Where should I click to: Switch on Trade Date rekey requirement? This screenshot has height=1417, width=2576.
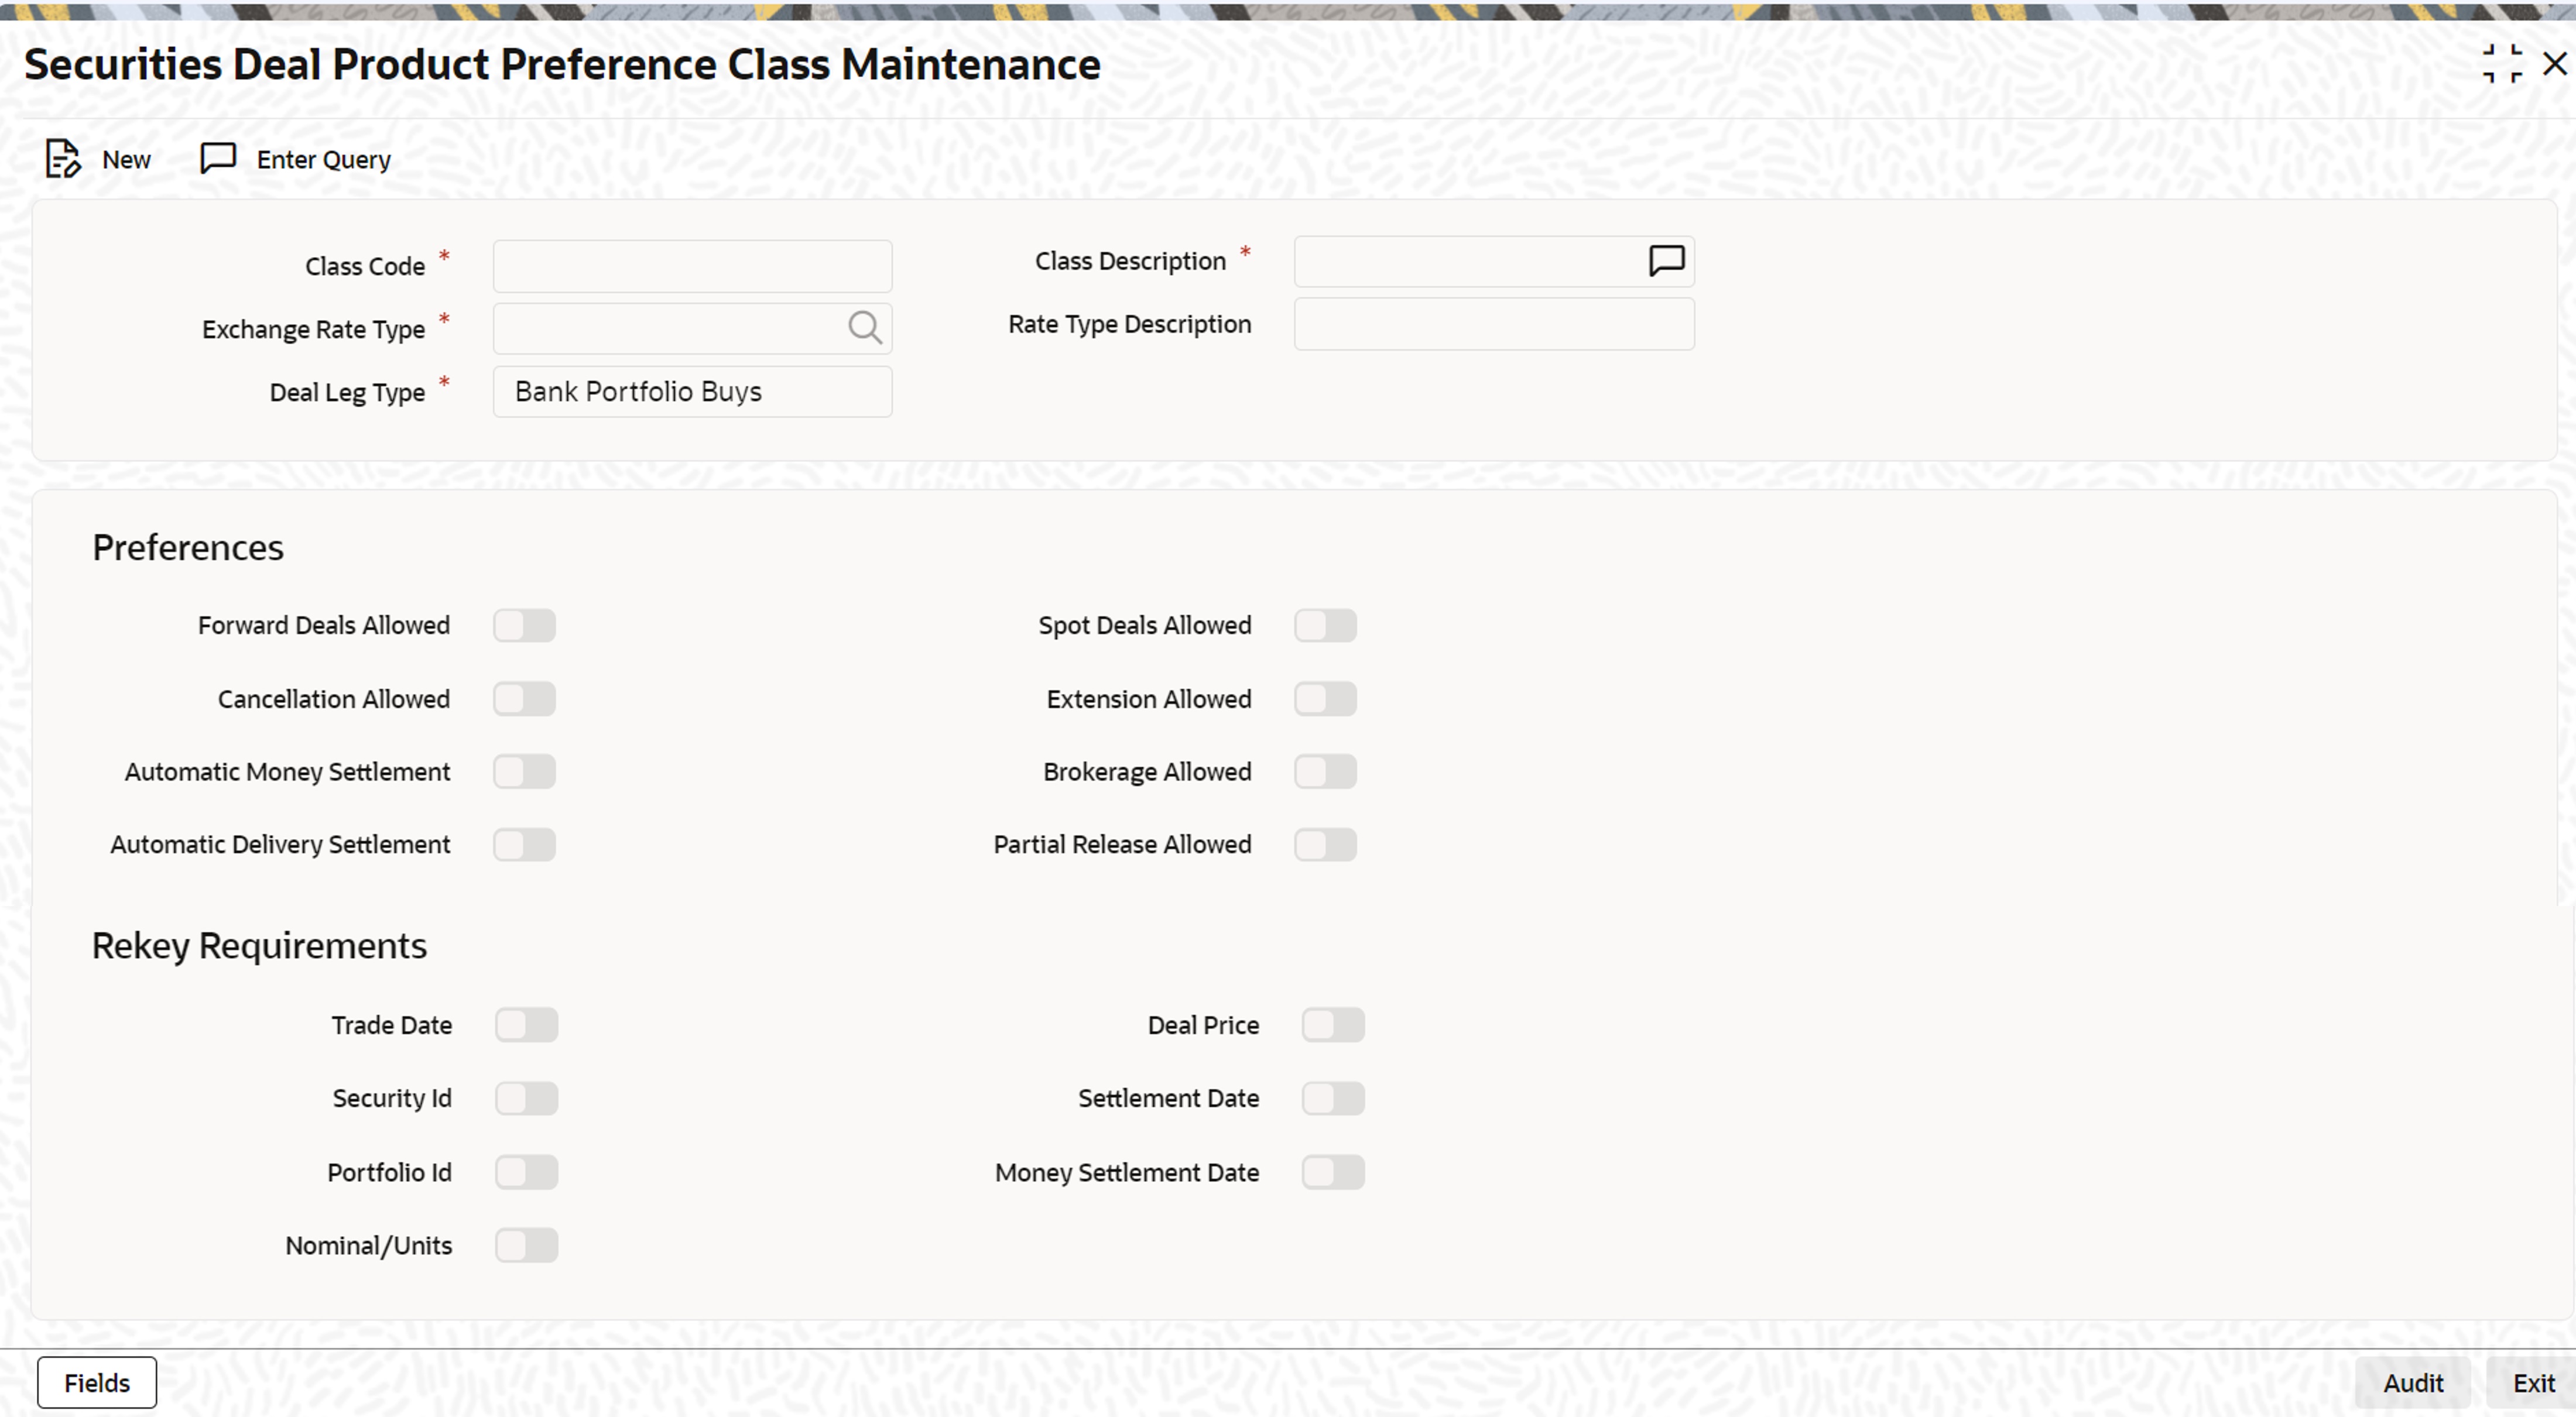[526, 1025]
